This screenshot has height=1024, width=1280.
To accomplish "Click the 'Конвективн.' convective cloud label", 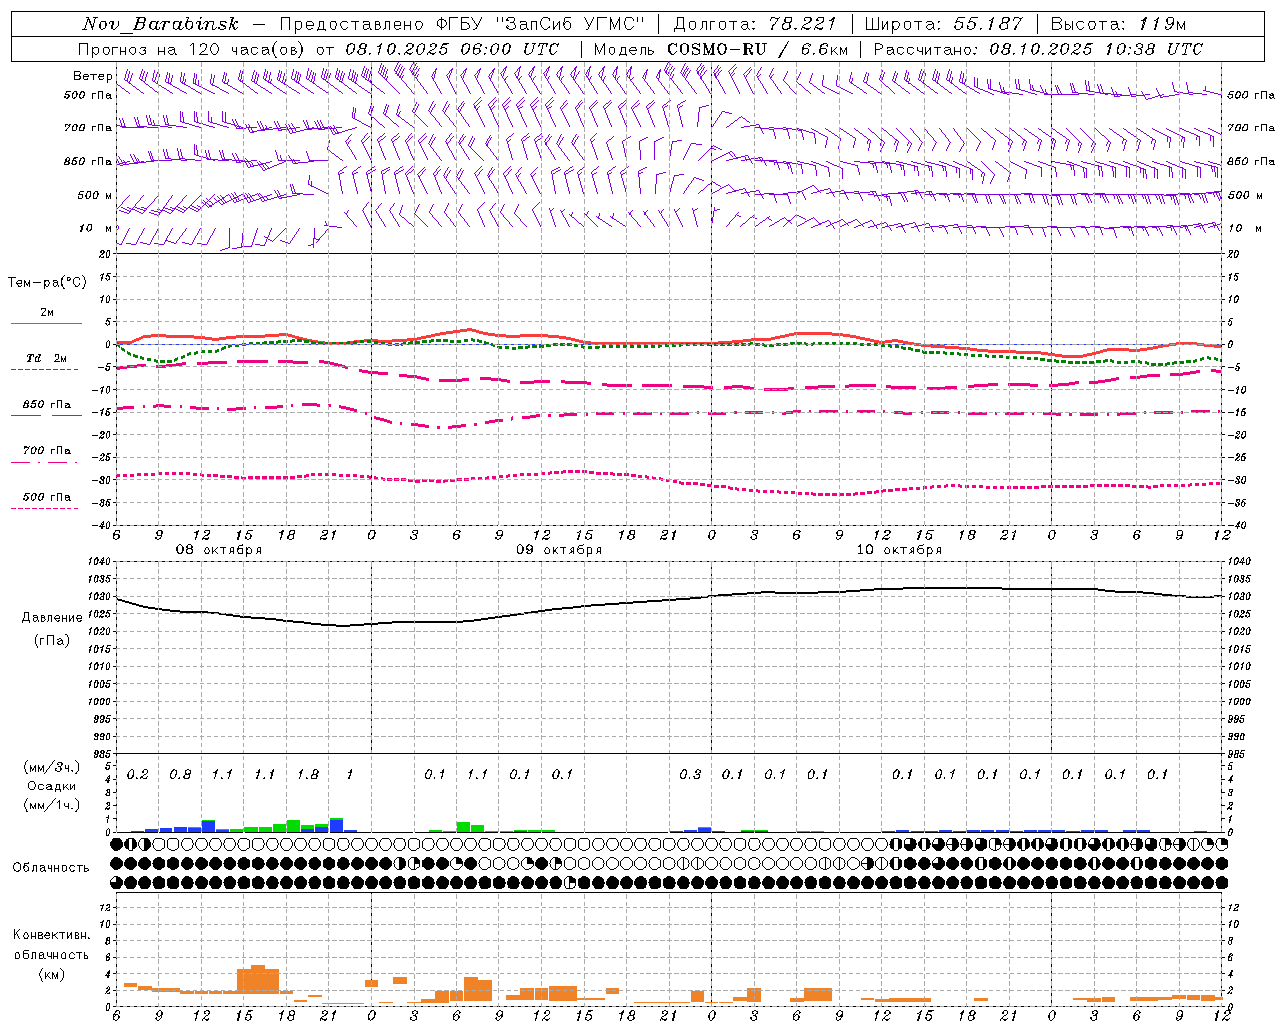I will [x=51, y=935].
